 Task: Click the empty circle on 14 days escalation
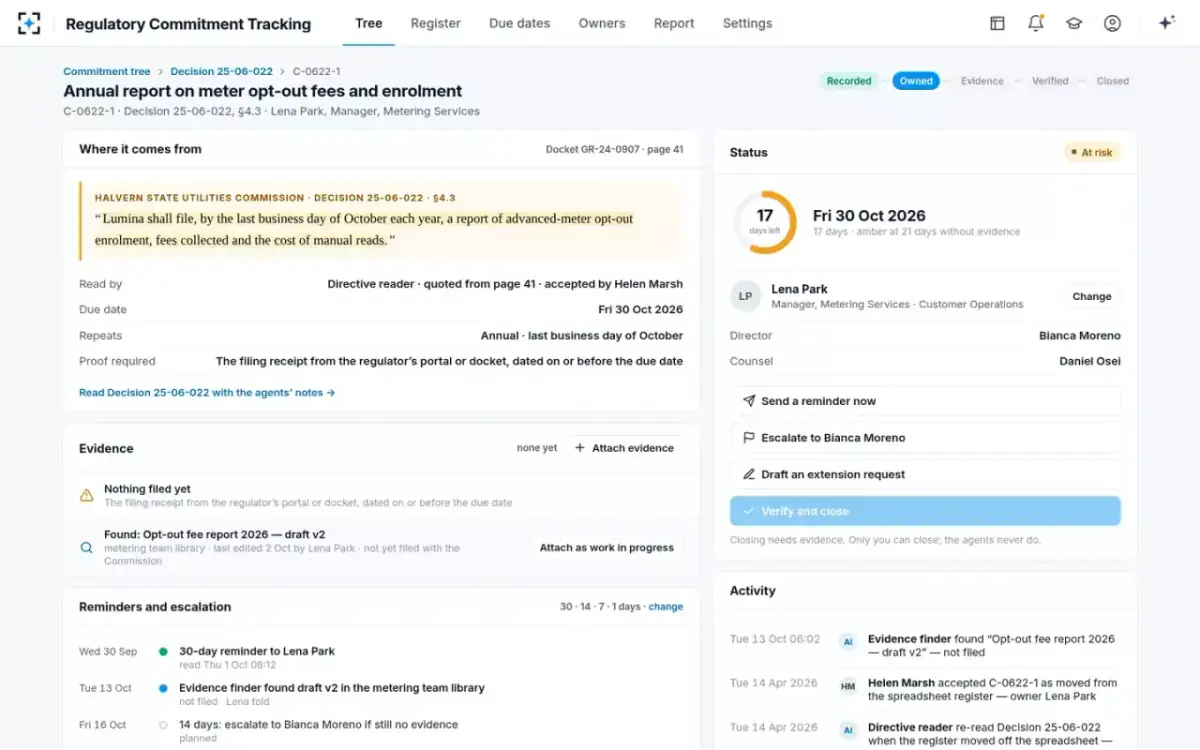click(163, 725)
